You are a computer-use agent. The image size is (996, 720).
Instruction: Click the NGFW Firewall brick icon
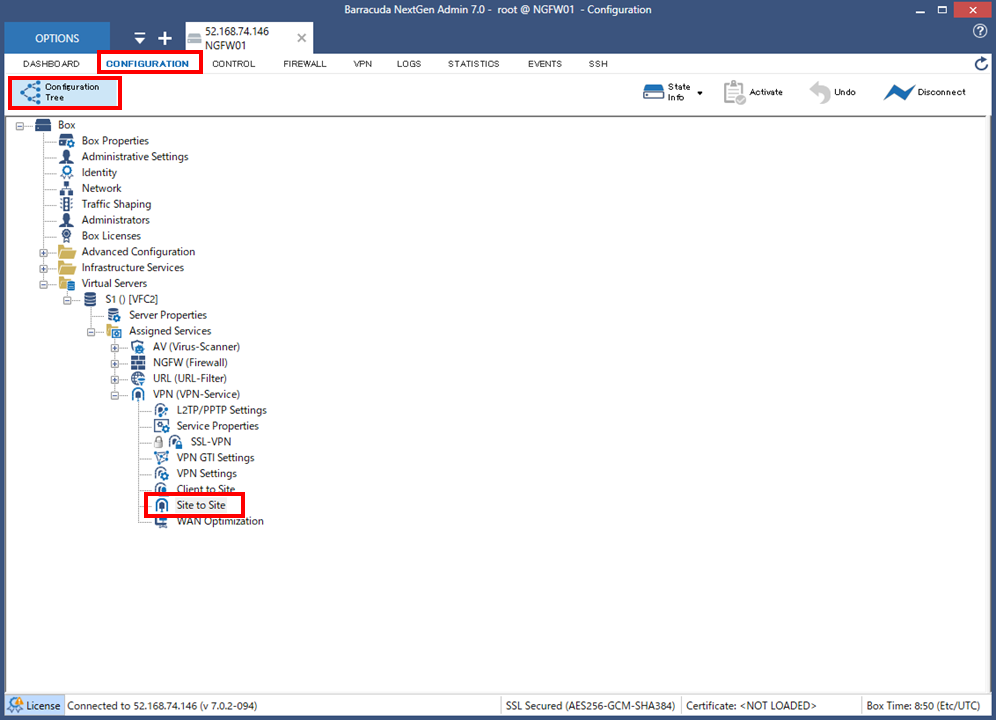point(138,362)
